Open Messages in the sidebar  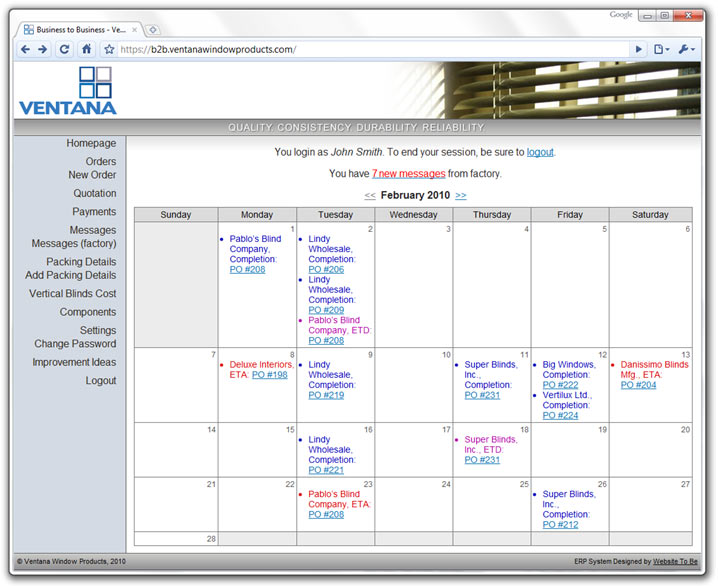(92, 230)
